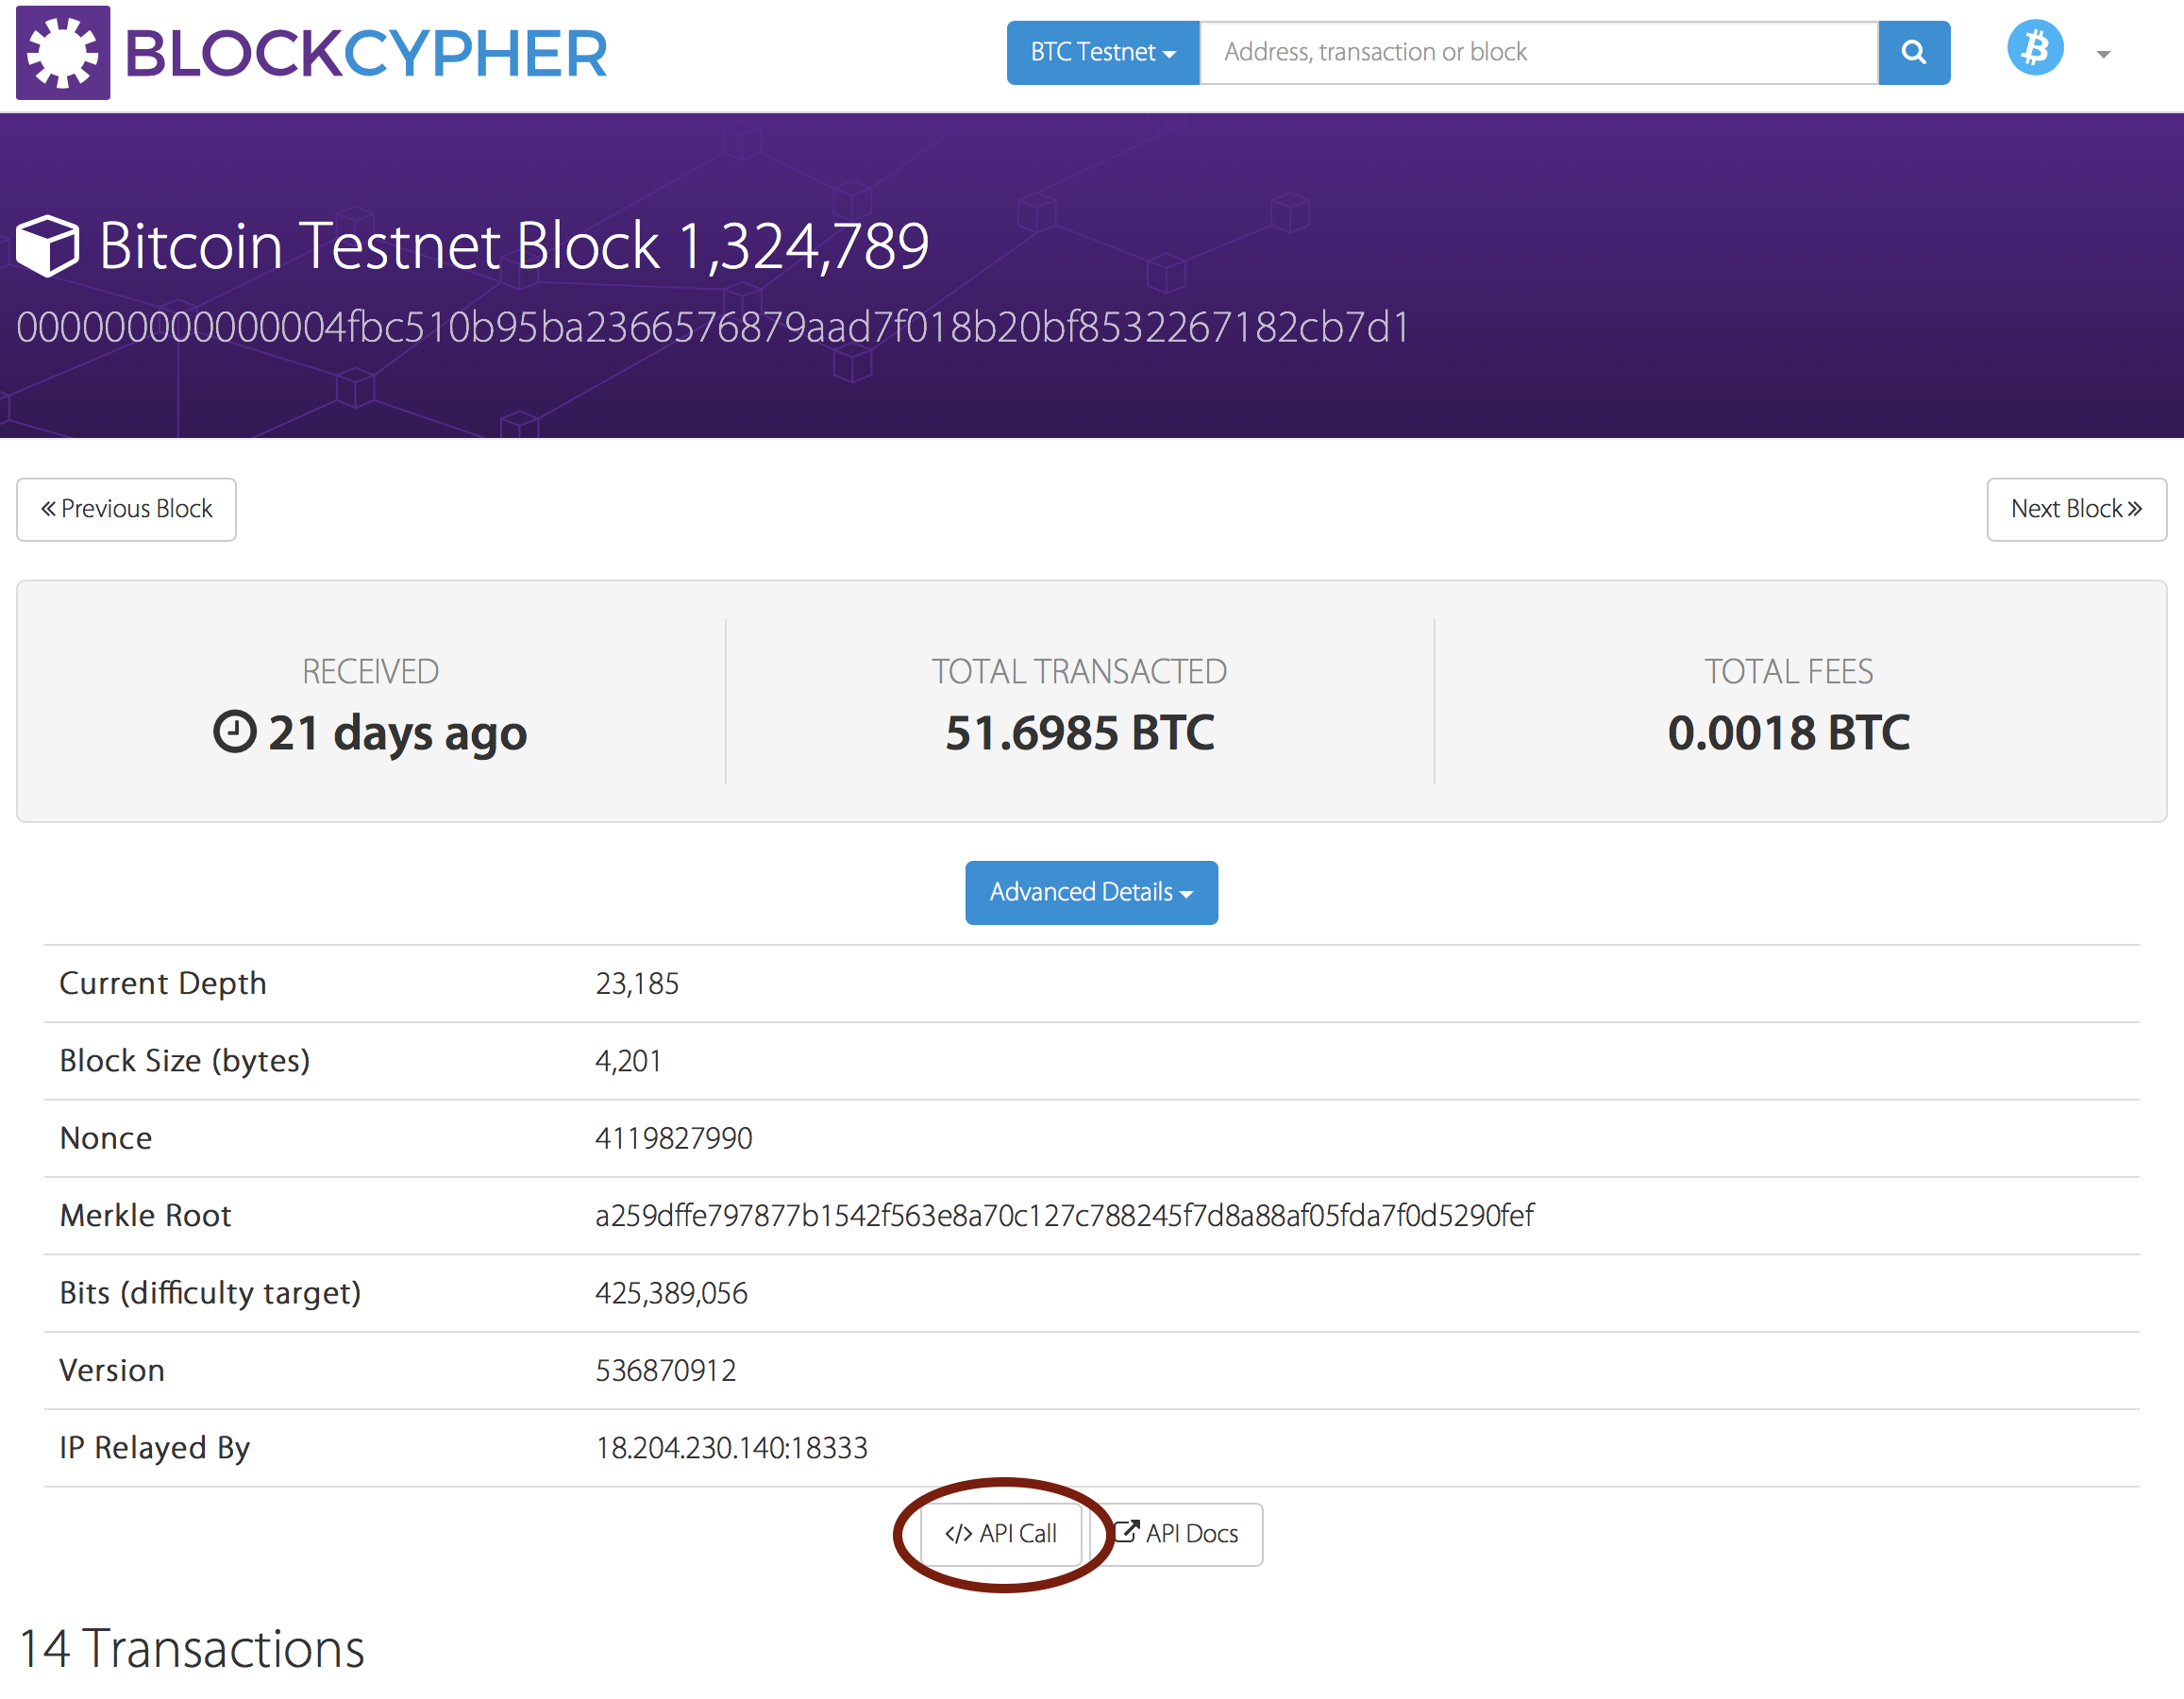Screen dimensions: 2184x1699
Task: Click the blue Bitcoin coin icon
Action: pyautogui.click(x=2034, y=48)
